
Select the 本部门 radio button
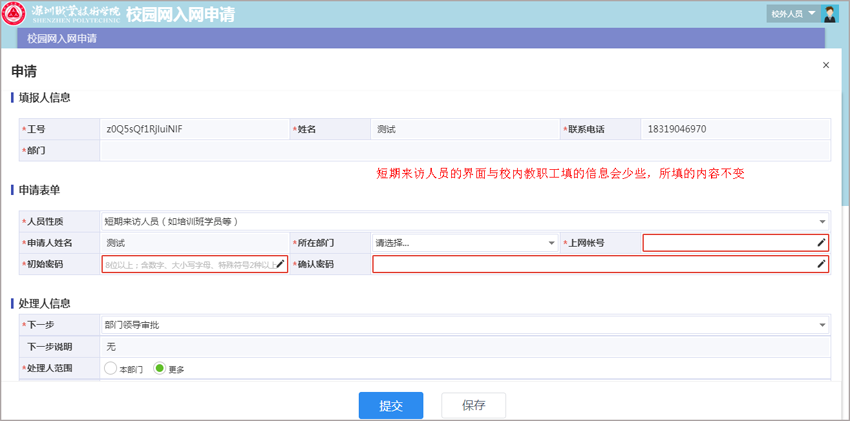click(x=111, y=369)
